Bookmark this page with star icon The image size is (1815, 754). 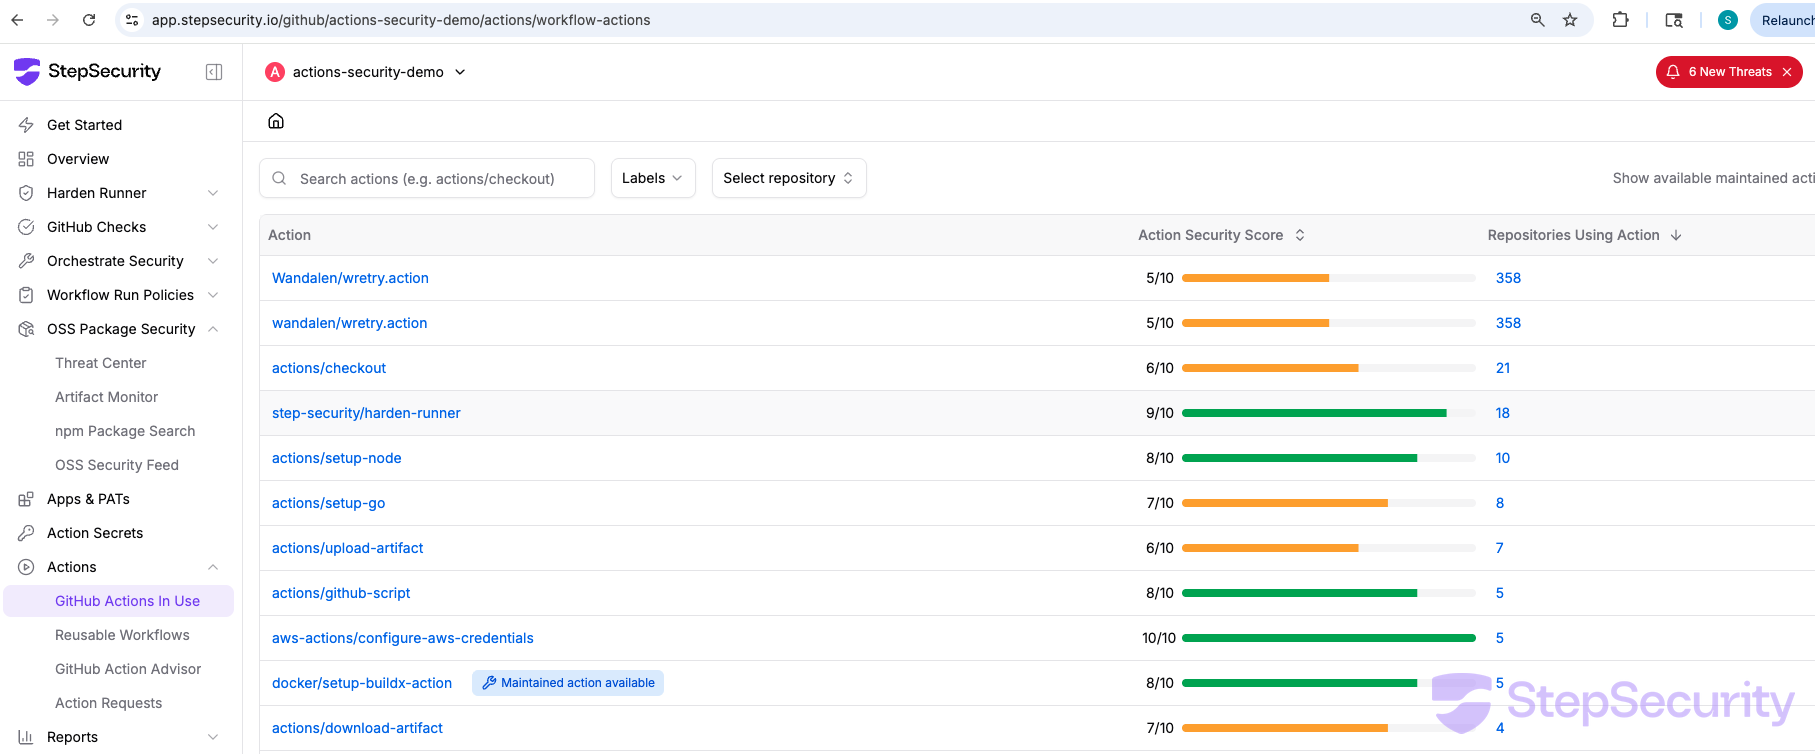1570,20
